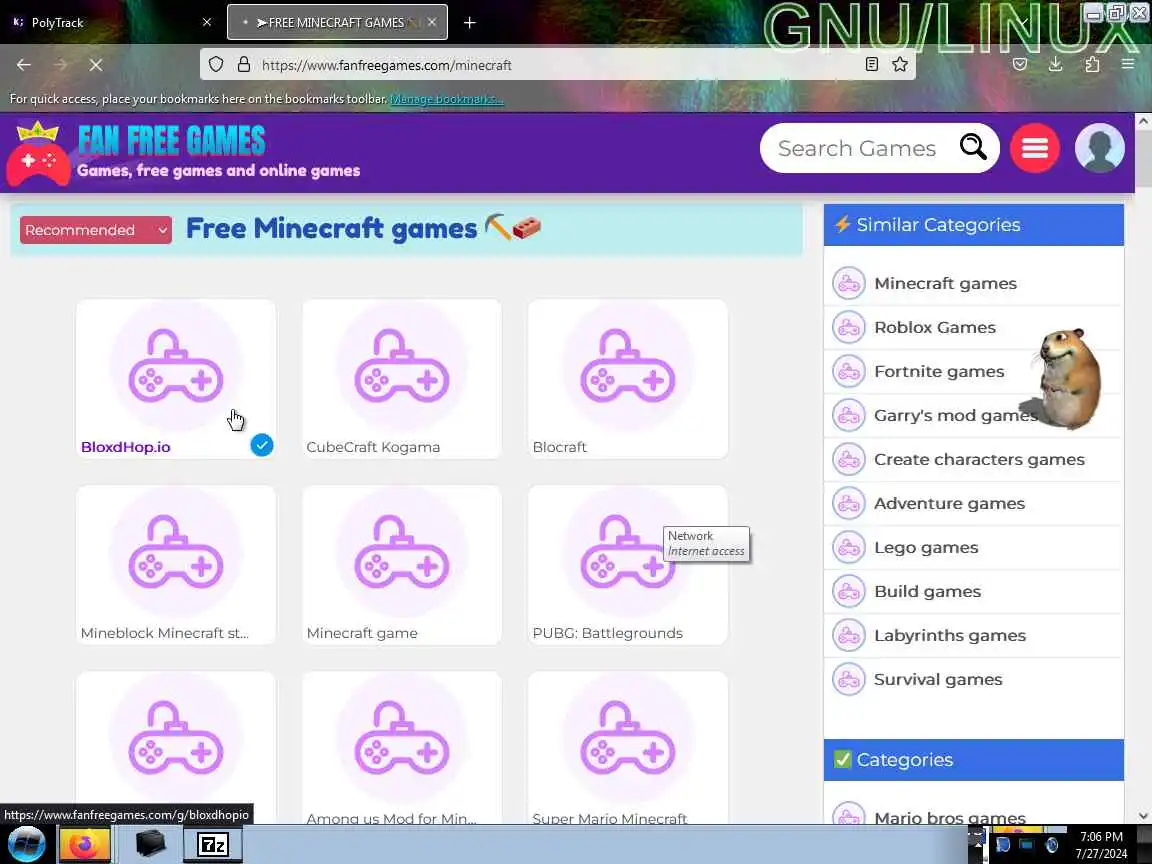This screenshot has height=864, width=1152.
Task: Click the Lego games controller icon
Action: point(849,548)
